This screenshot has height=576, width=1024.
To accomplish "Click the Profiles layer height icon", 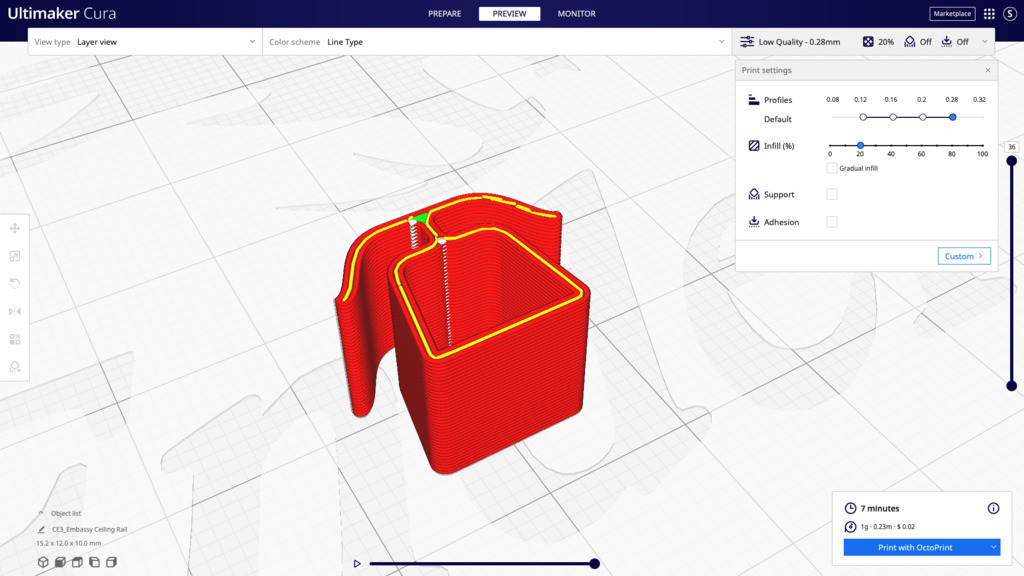I will pos(754,99).
